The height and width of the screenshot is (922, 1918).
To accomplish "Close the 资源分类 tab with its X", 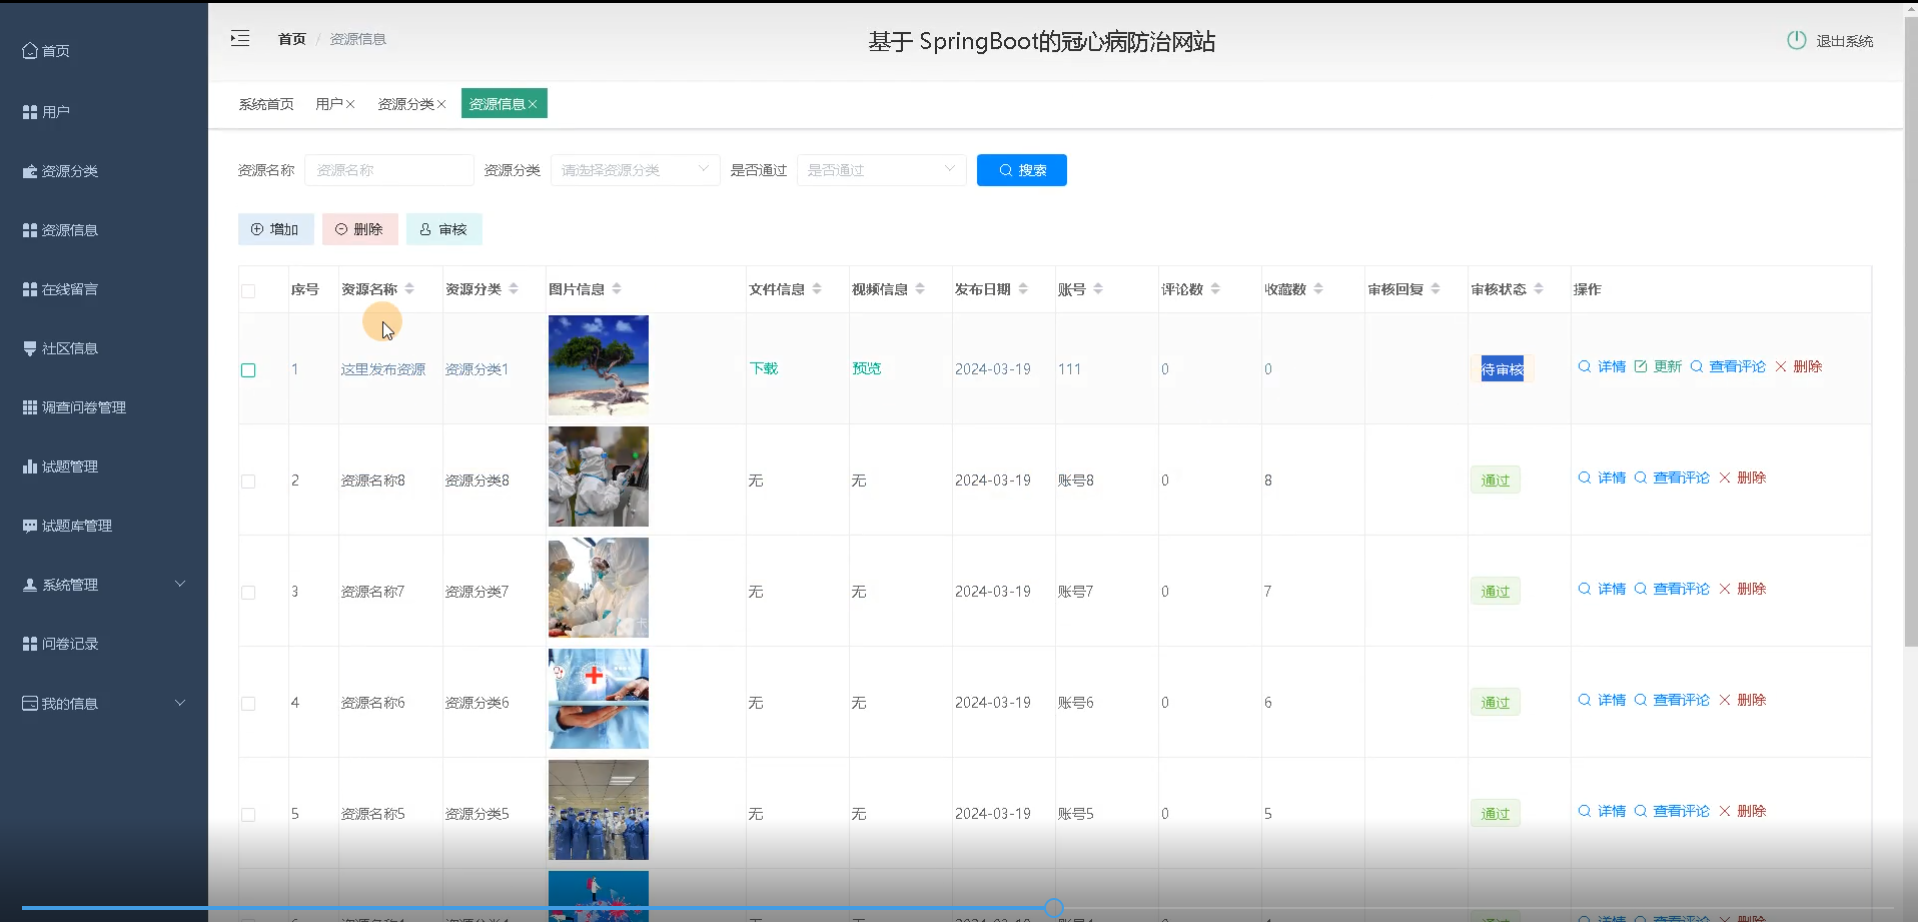I will pyautogui.click(x=441, y=104).
